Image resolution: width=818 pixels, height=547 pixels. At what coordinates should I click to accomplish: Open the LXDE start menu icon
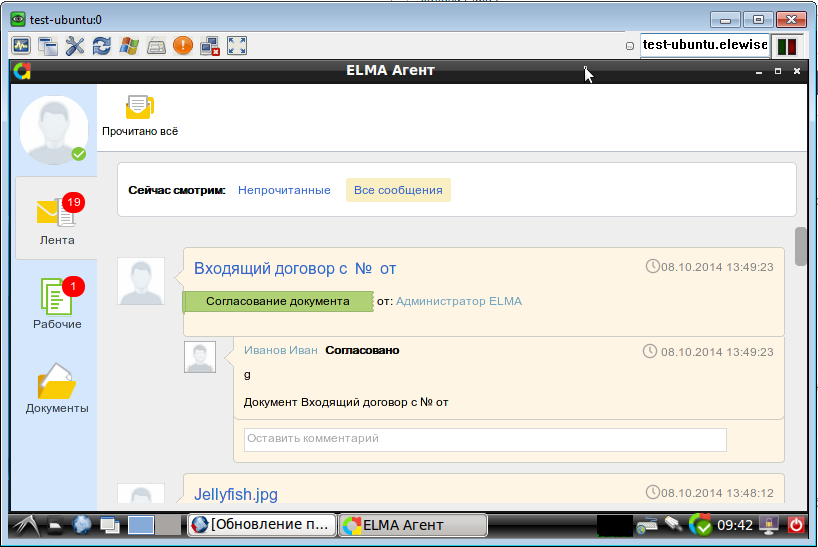26,525
